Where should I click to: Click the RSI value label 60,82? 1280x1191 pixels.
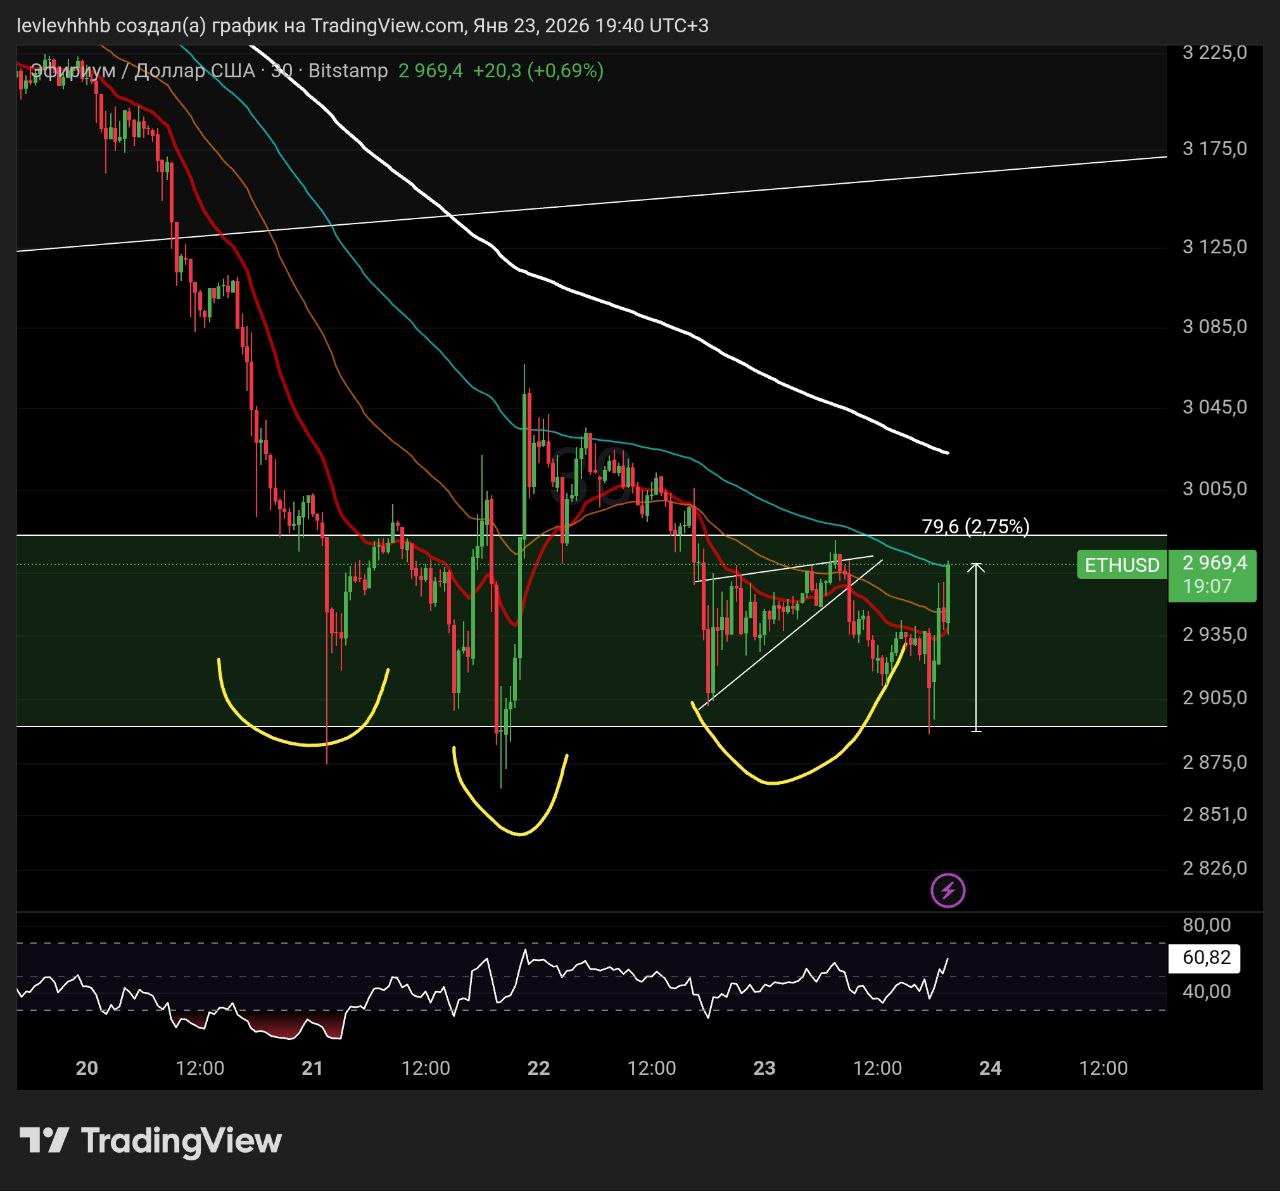1205,958
